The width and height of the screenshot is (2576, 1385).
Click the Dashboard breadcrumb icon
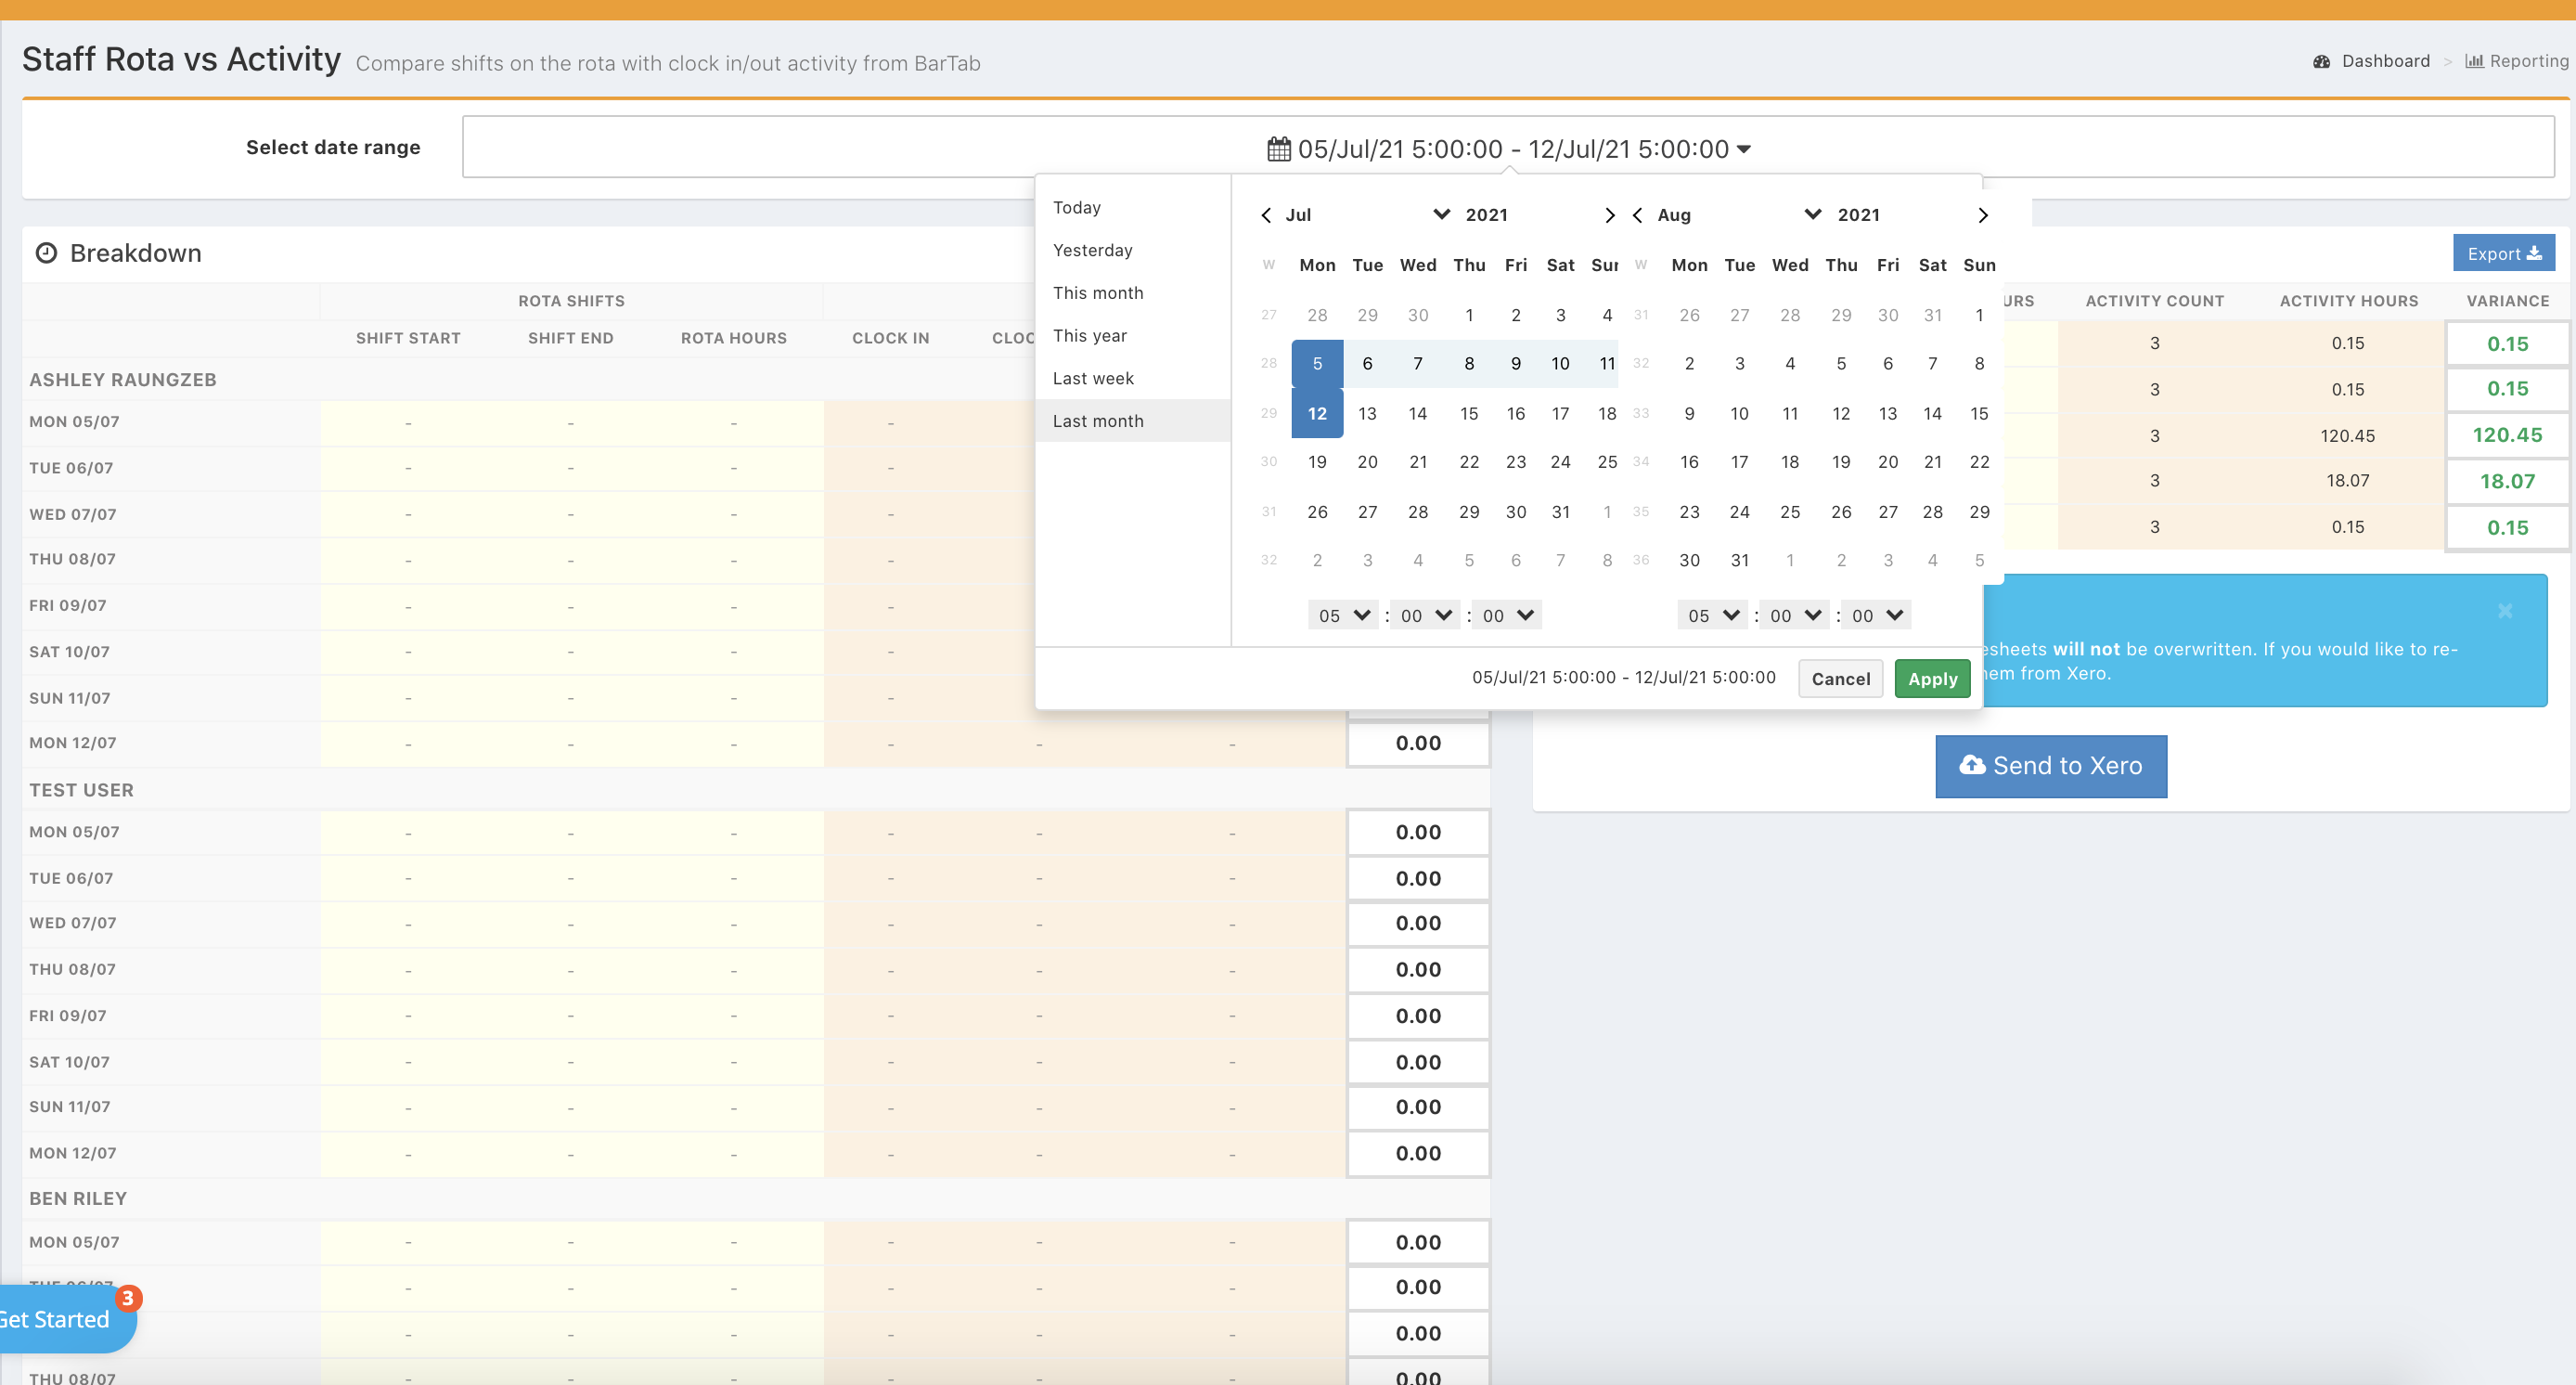2321,61
